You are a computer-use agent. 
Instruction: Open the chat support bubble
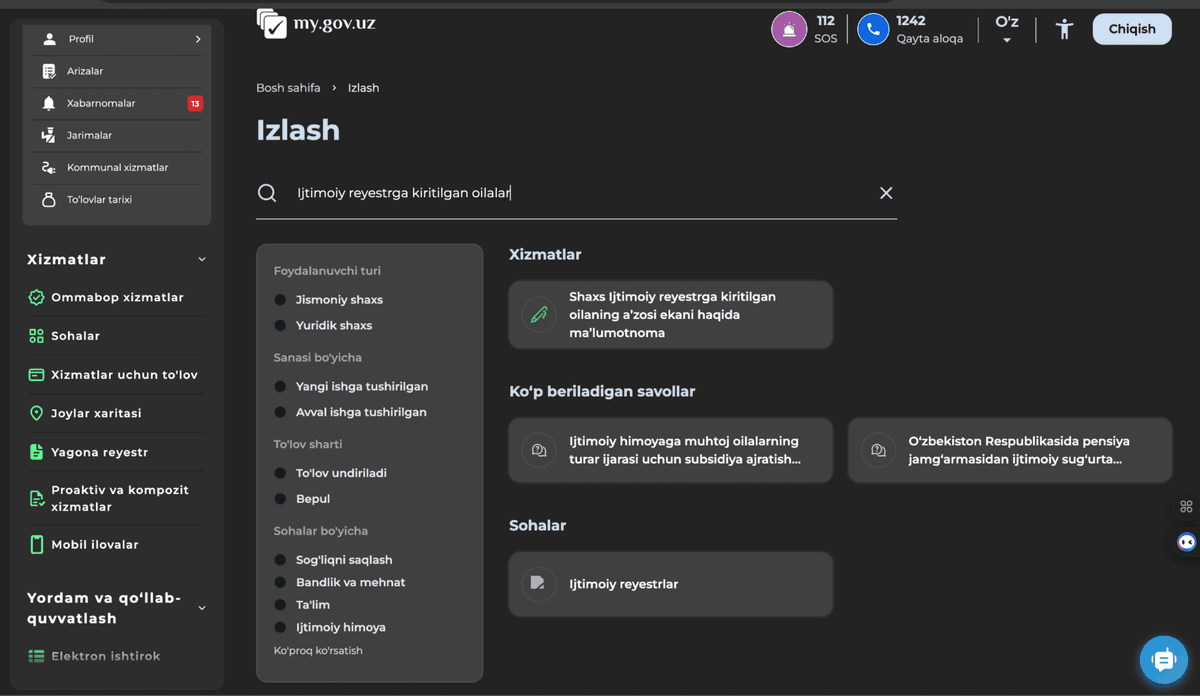(x=1164, y=660)
